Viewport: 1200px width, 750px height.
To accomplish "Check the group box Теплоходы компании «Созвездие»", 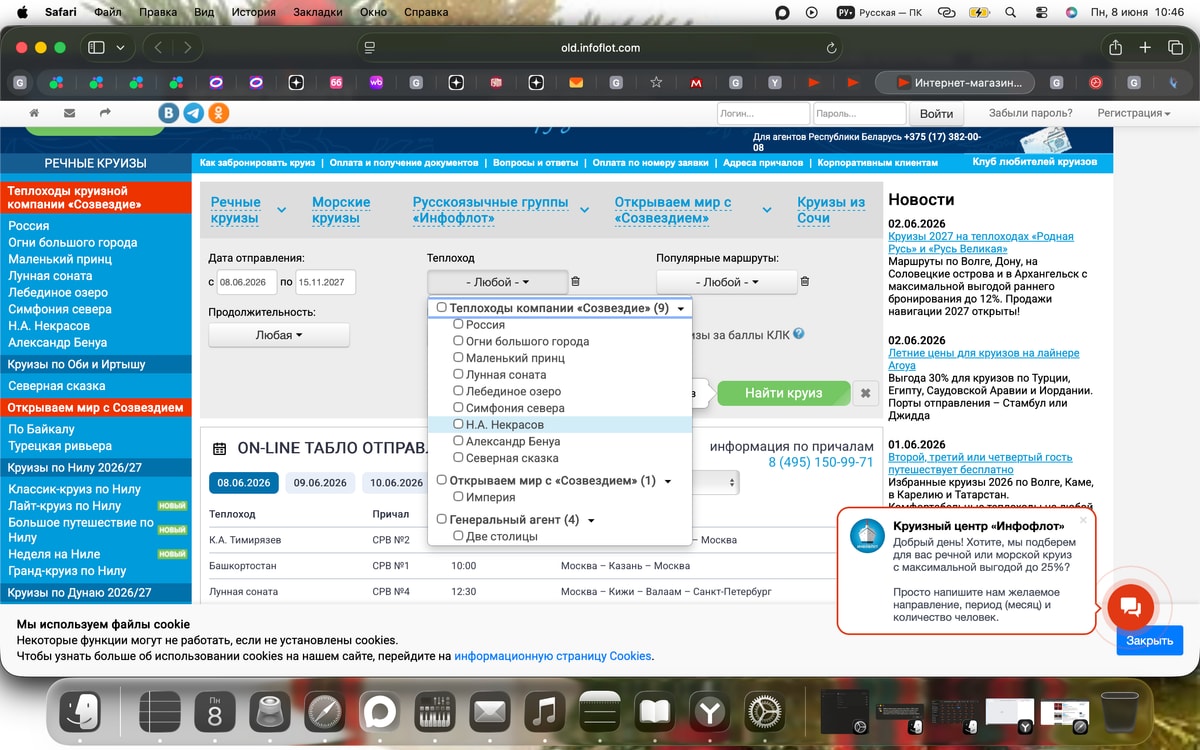I will [442, 308].
